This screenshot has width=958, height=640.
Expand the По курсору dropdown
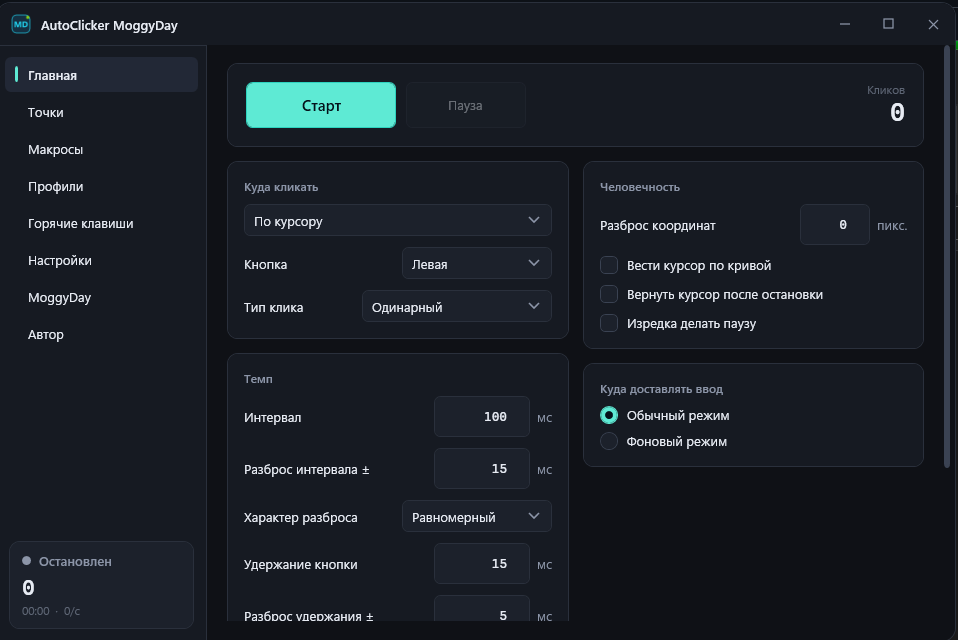point(398,220)
